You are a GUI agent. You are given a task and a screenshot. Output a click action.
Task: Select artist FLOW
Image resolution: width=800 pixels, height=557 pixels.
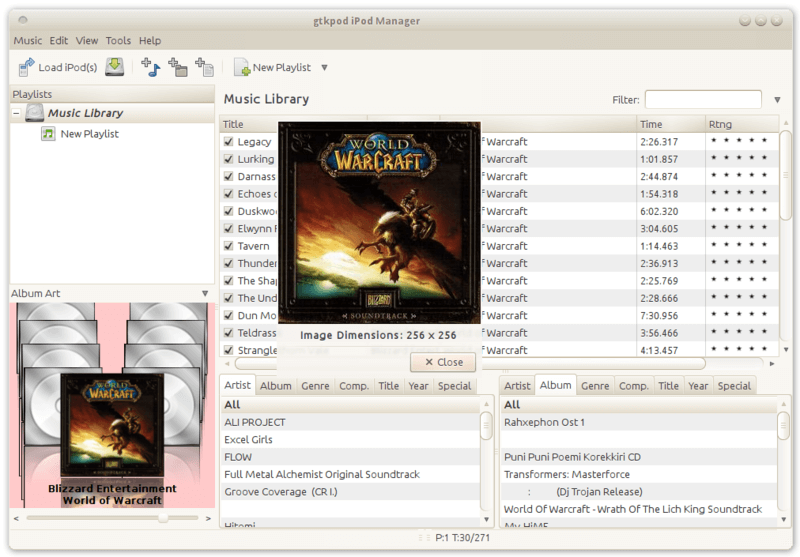[x=351, y=457]
